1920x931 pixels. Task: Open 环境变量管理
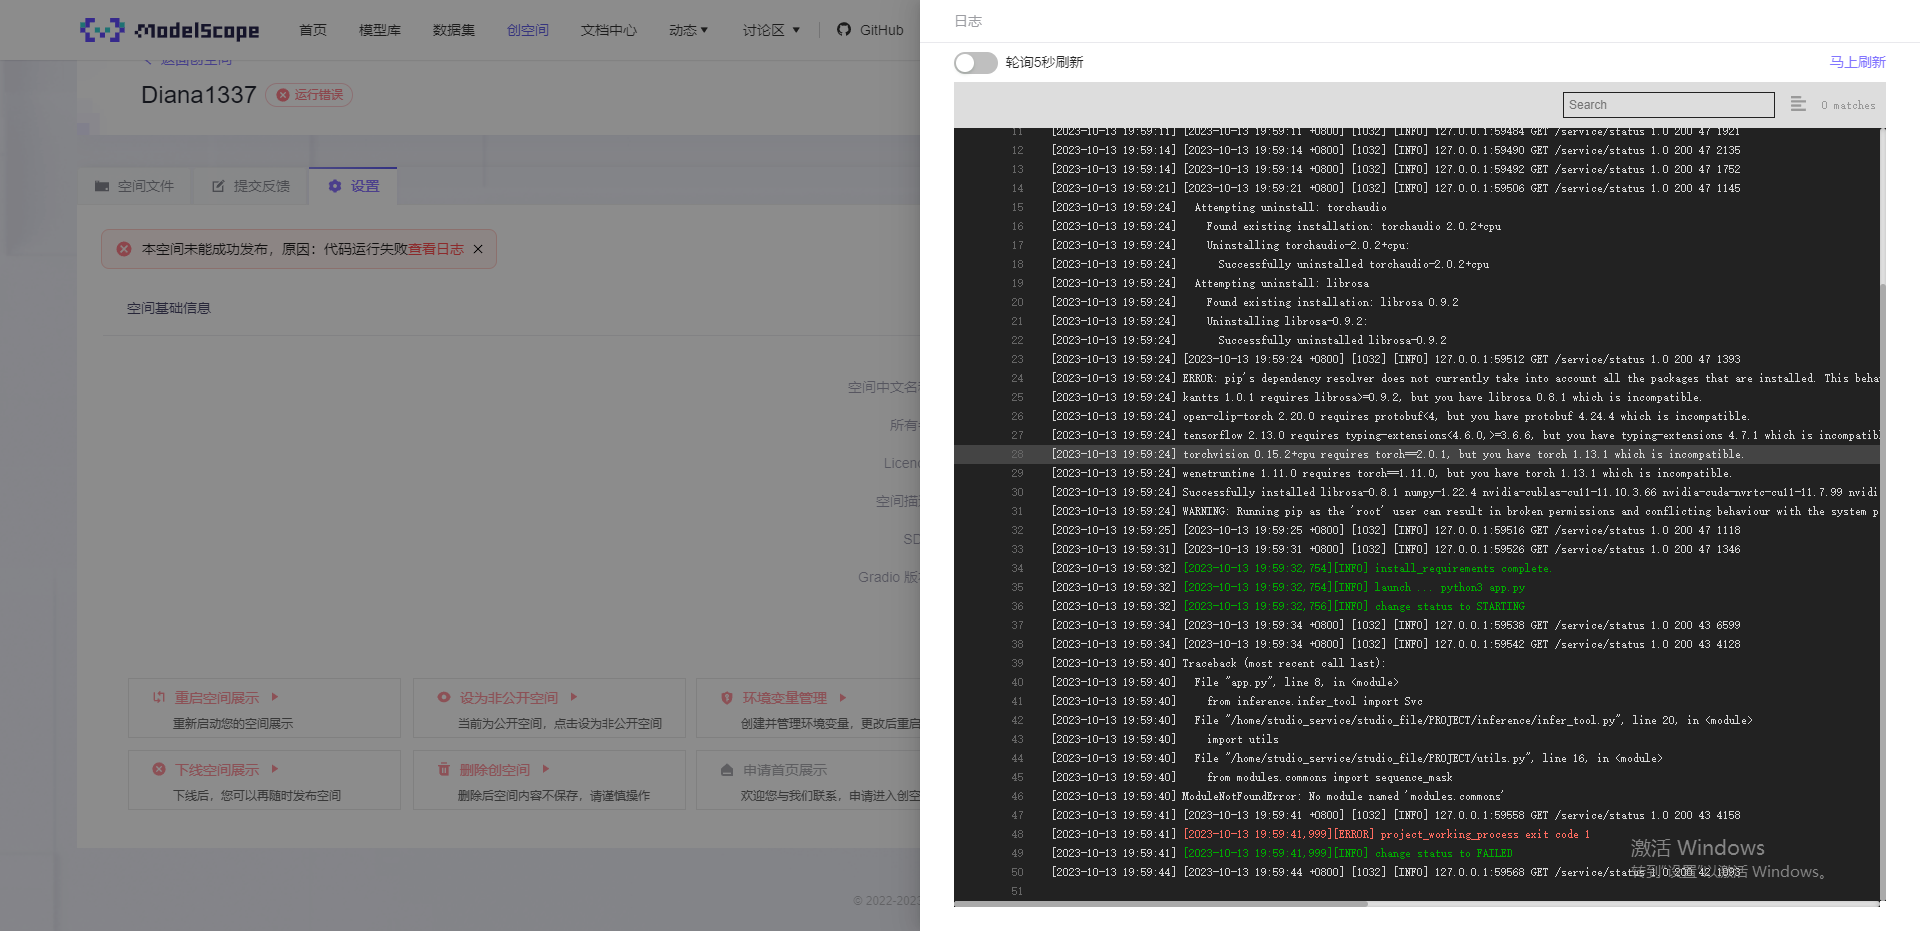pos(785,698)
